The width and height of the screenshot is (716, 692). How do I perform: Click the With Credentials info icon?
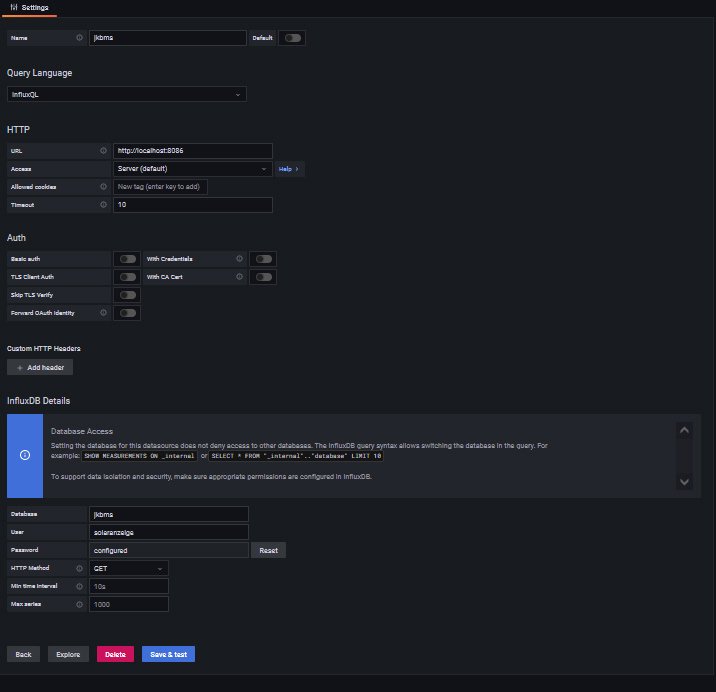point(239,259)
